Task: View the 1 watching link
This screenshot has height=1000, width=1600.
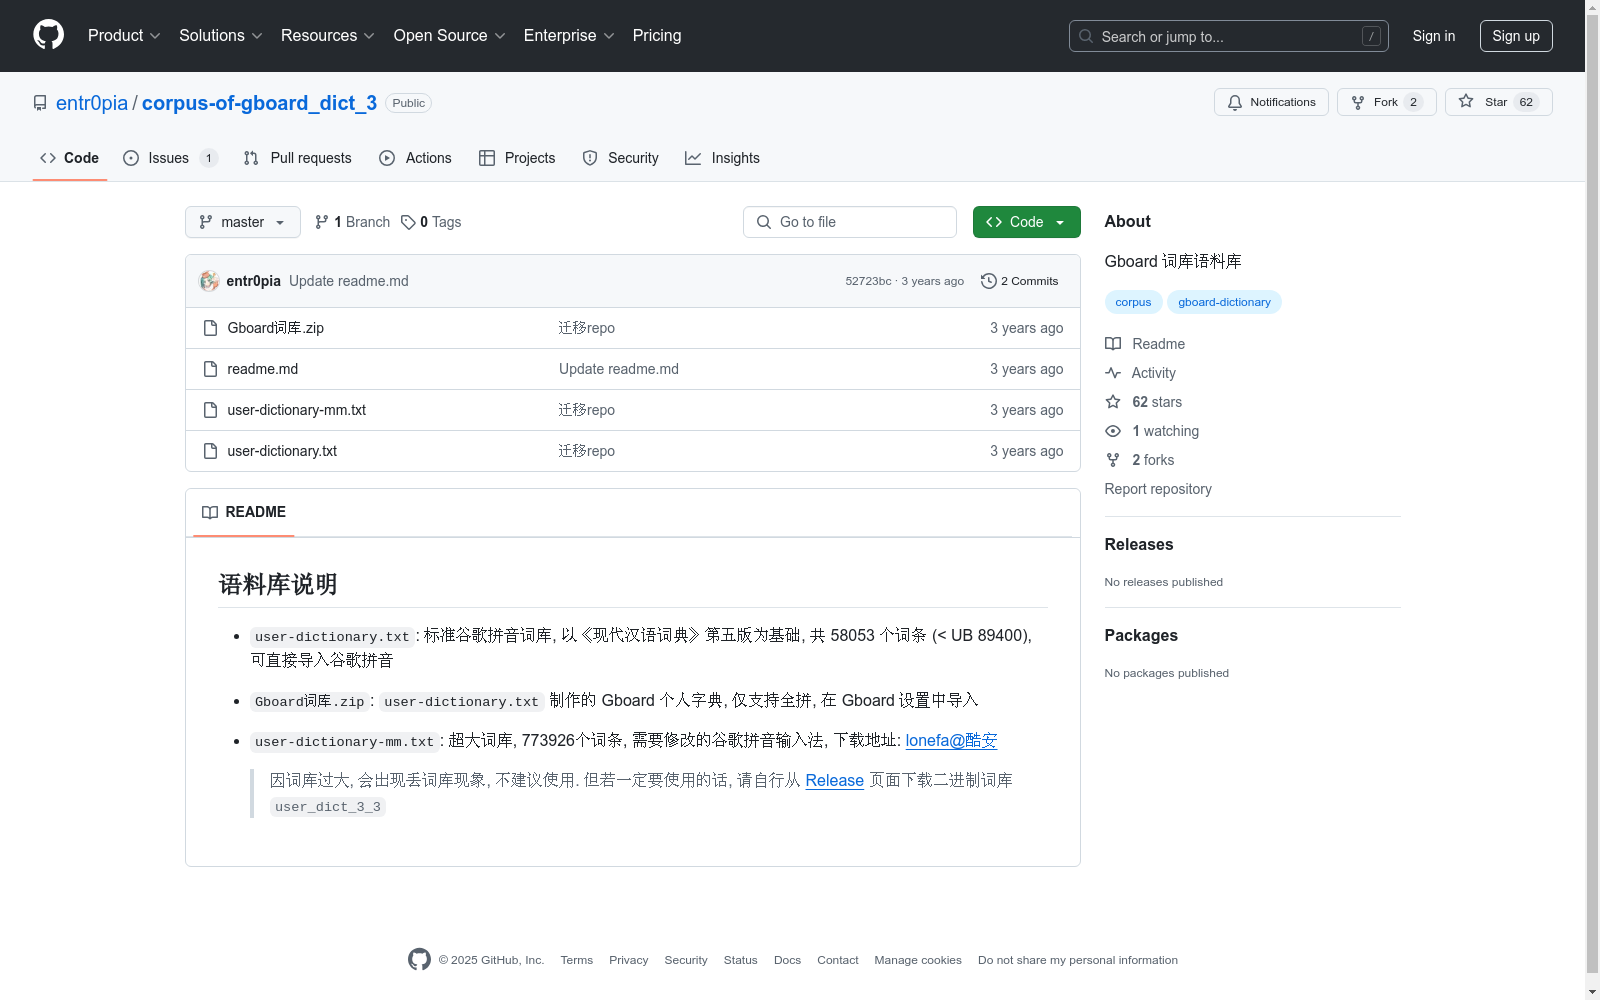Action: (x=1152, y=431)
